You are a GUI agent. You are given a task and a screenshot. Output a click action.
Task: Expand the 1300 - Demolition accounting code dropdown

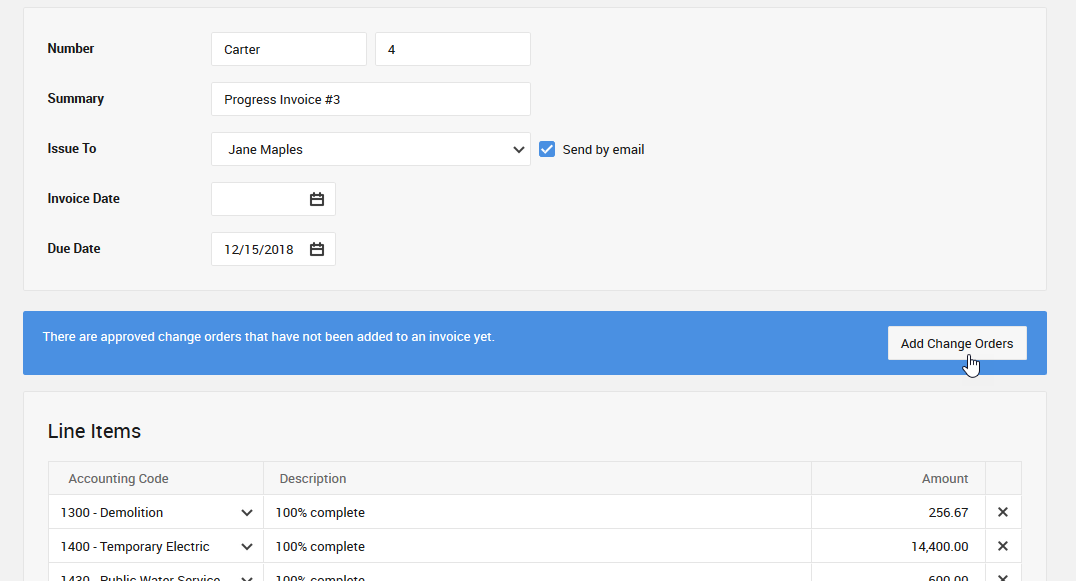pos(246,513)
